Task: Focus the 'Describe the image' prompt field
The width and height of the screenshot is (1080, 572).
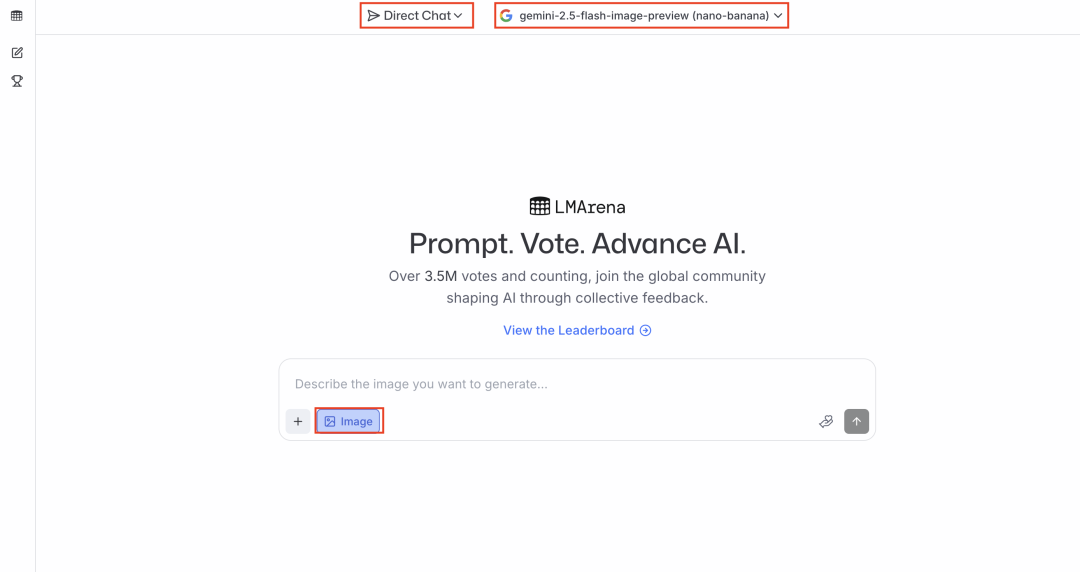Action: point(576,384)
